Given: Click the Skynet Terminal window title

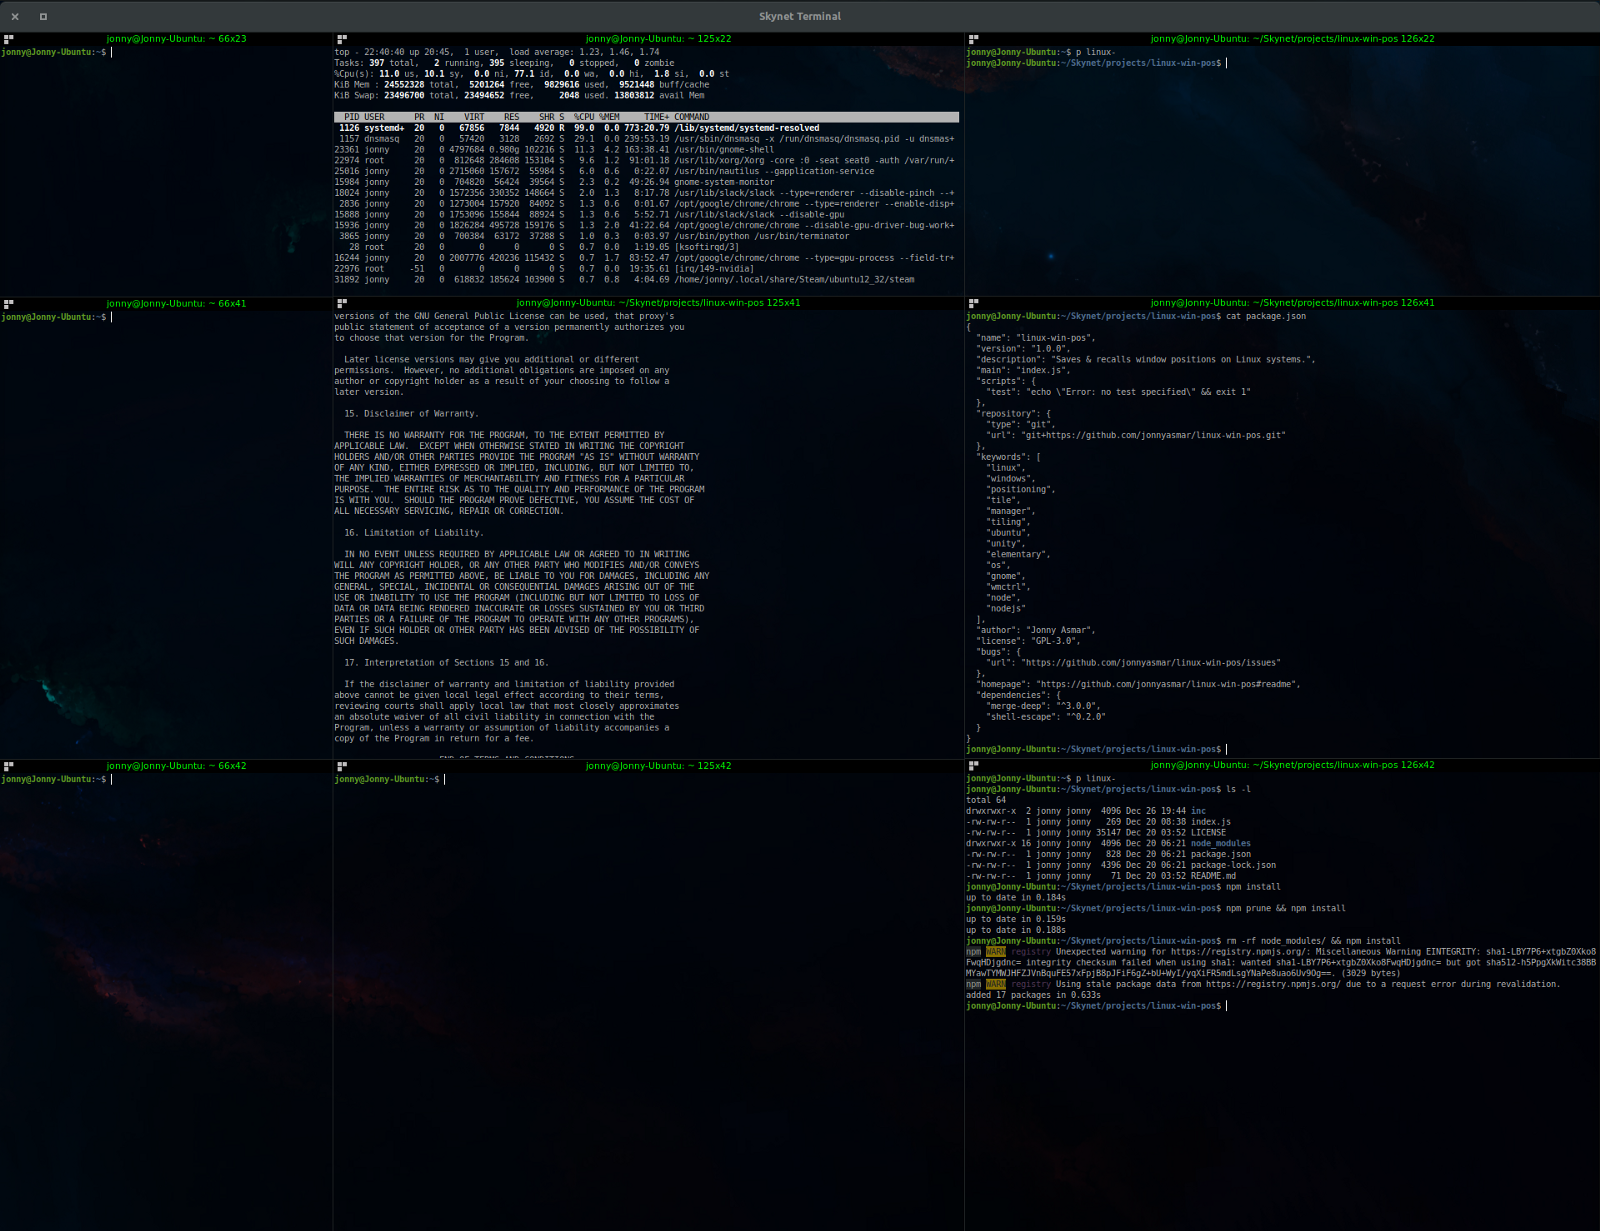Looking at the screenshot, I should coord(799,16).
